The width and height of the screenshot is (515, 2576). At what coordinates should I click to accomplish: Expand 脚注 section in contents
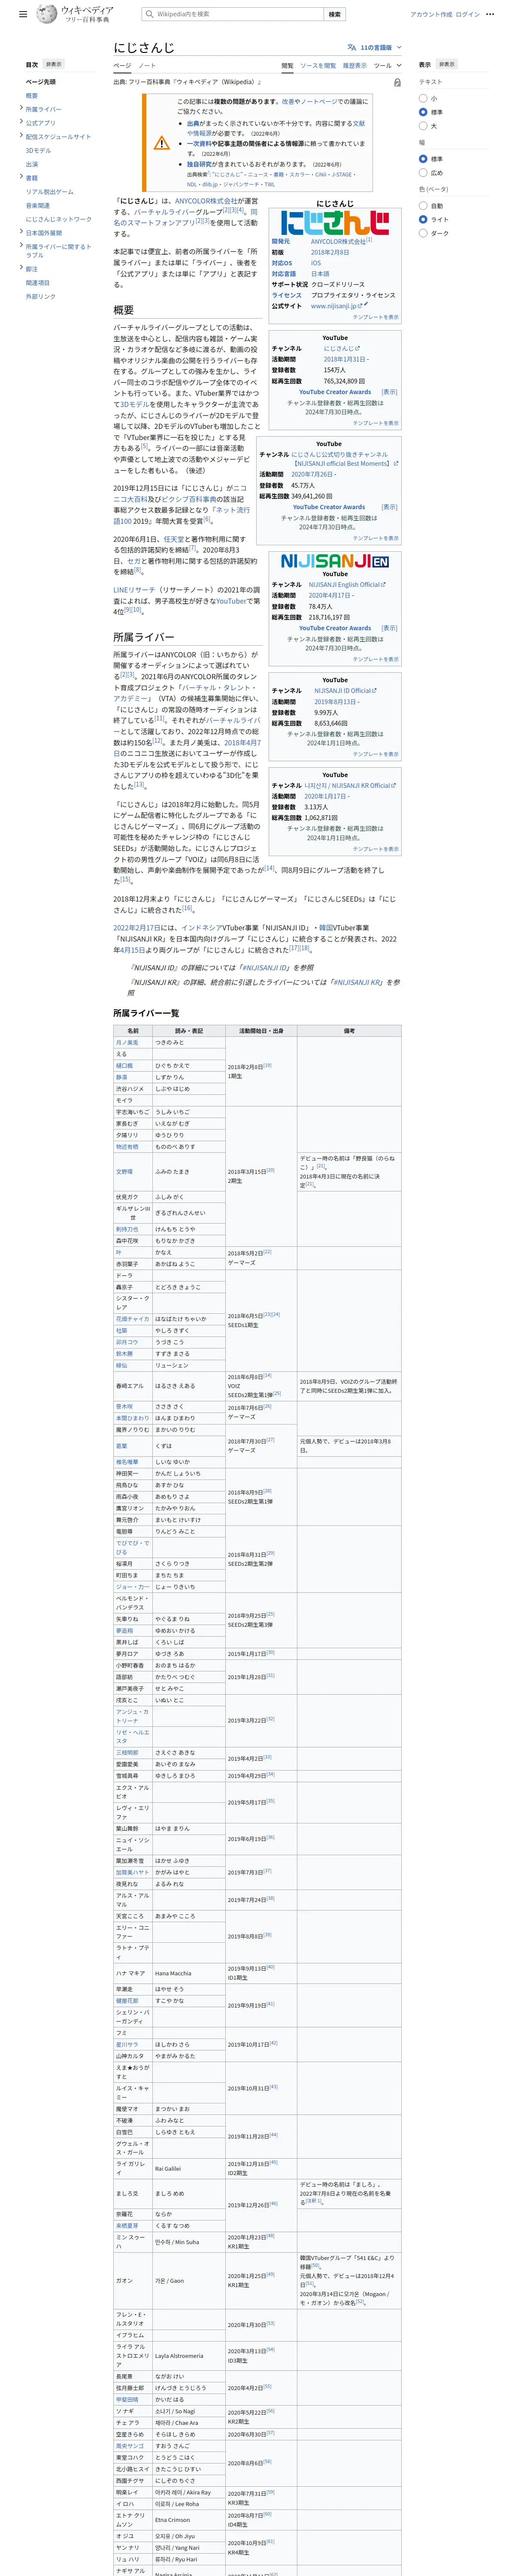[x=21, y=268]
